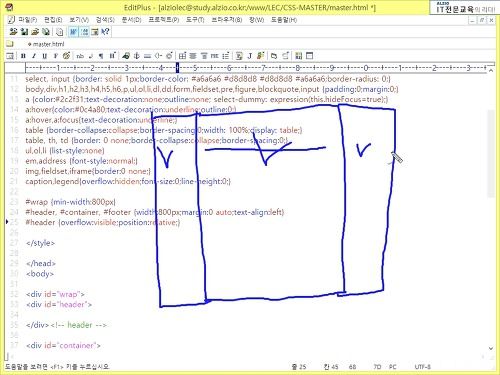Click the Underline HTML toolbar icon

click(x=45, y=56)
